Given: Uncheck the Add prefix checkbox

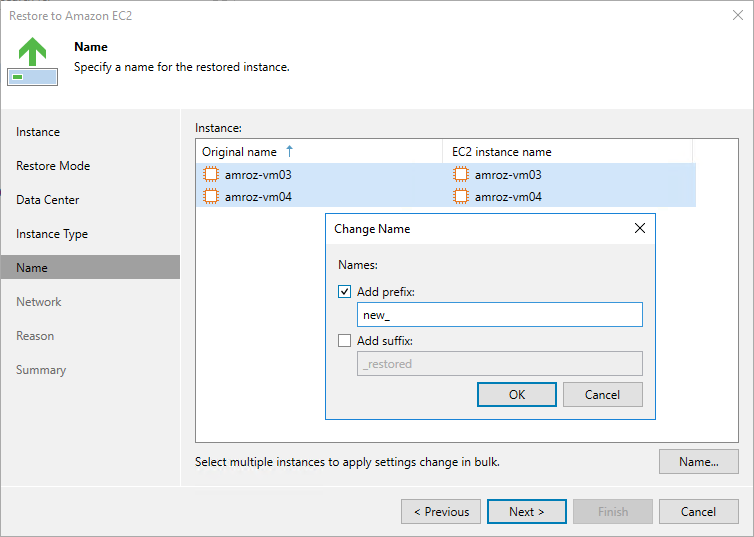Looking at the screenshot, I should pyautogui.click(x=344, y=292).
